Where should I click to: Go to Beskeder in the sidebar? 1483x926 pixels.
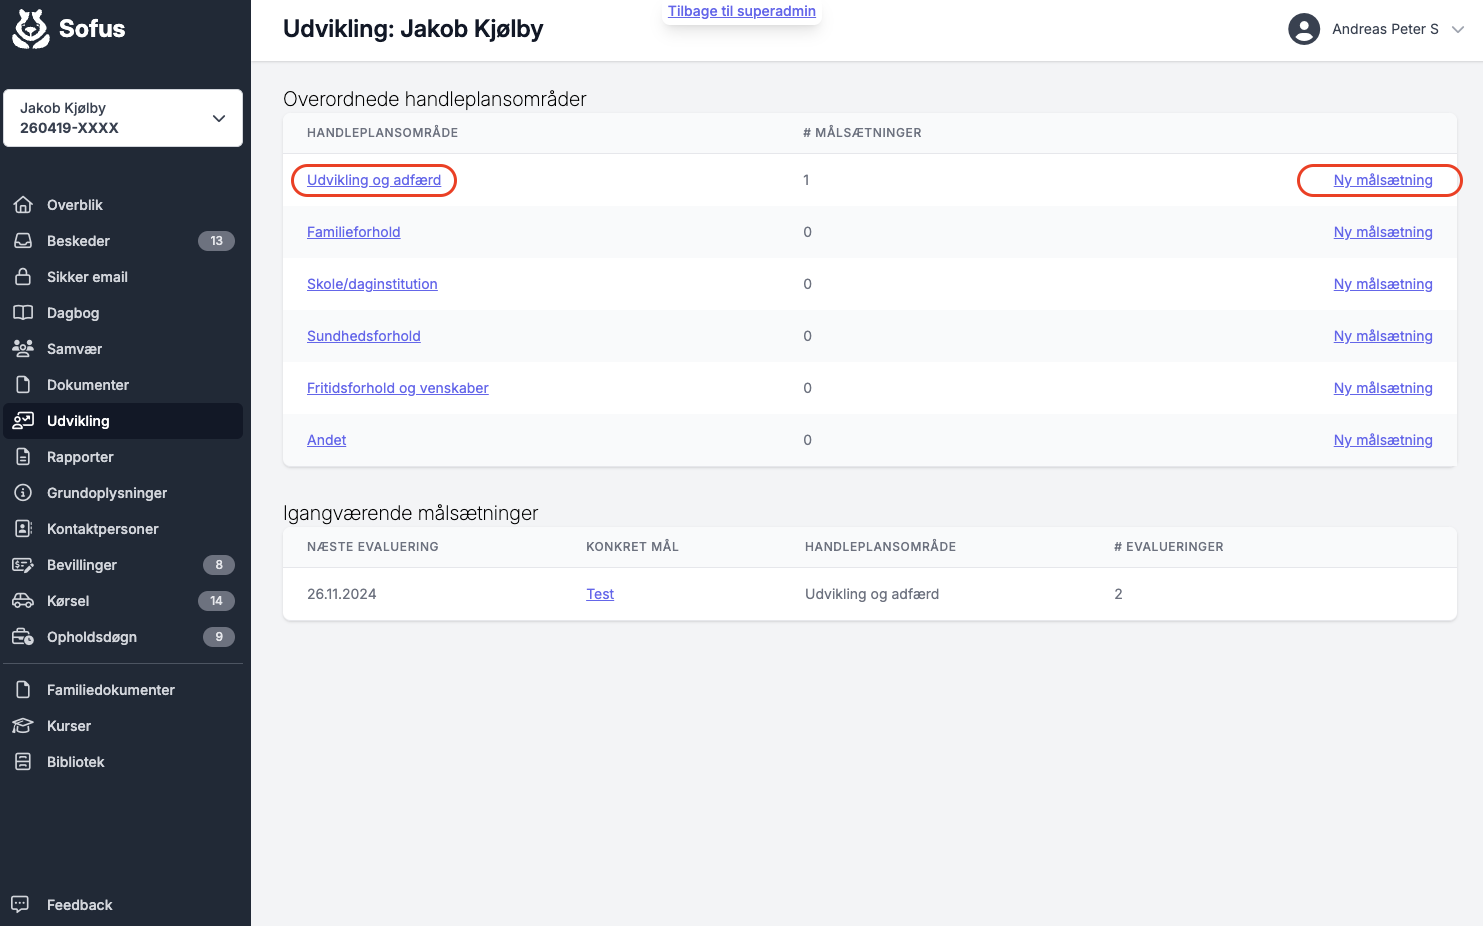tap(78, 241)
